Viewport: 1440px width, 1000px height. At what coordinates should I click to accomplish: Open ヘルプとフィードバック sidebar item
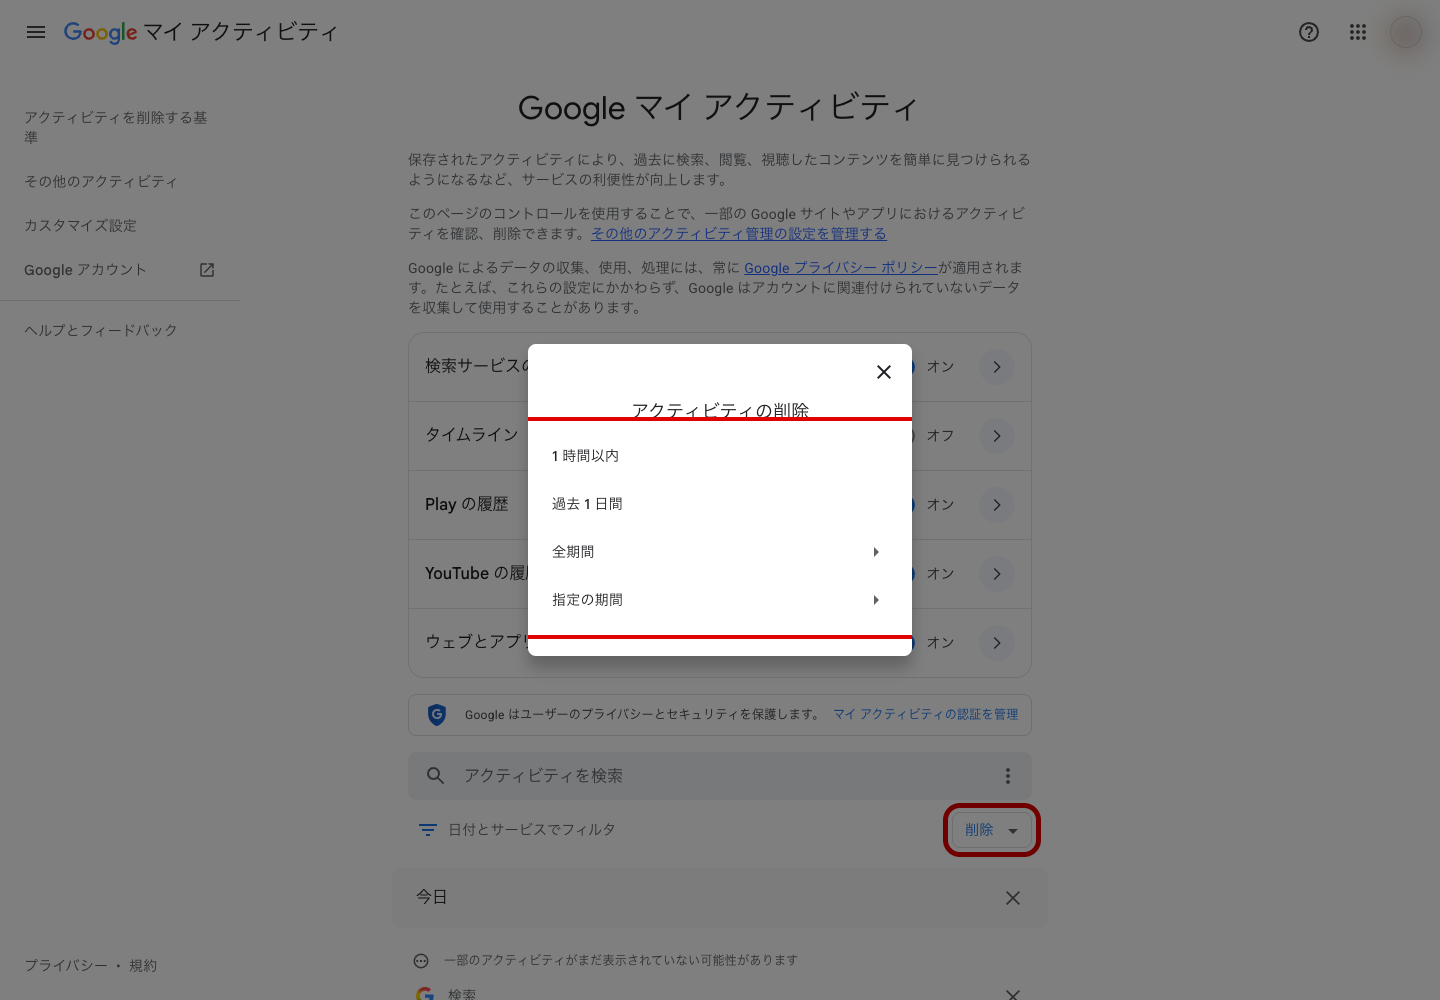[x=101, y=330]
